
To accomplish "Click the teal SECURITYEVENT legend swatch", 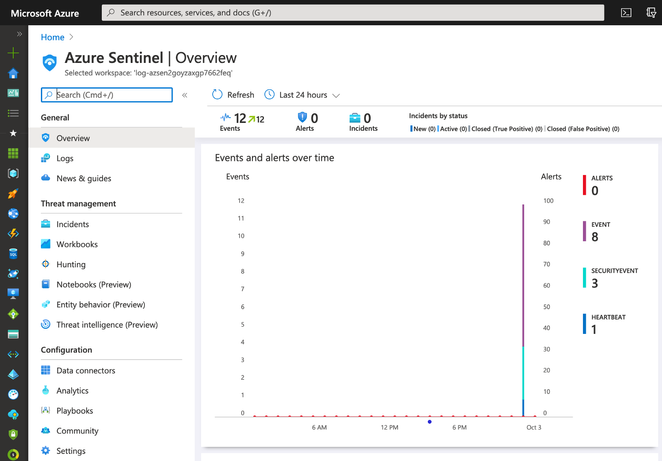I will (584, 278).
